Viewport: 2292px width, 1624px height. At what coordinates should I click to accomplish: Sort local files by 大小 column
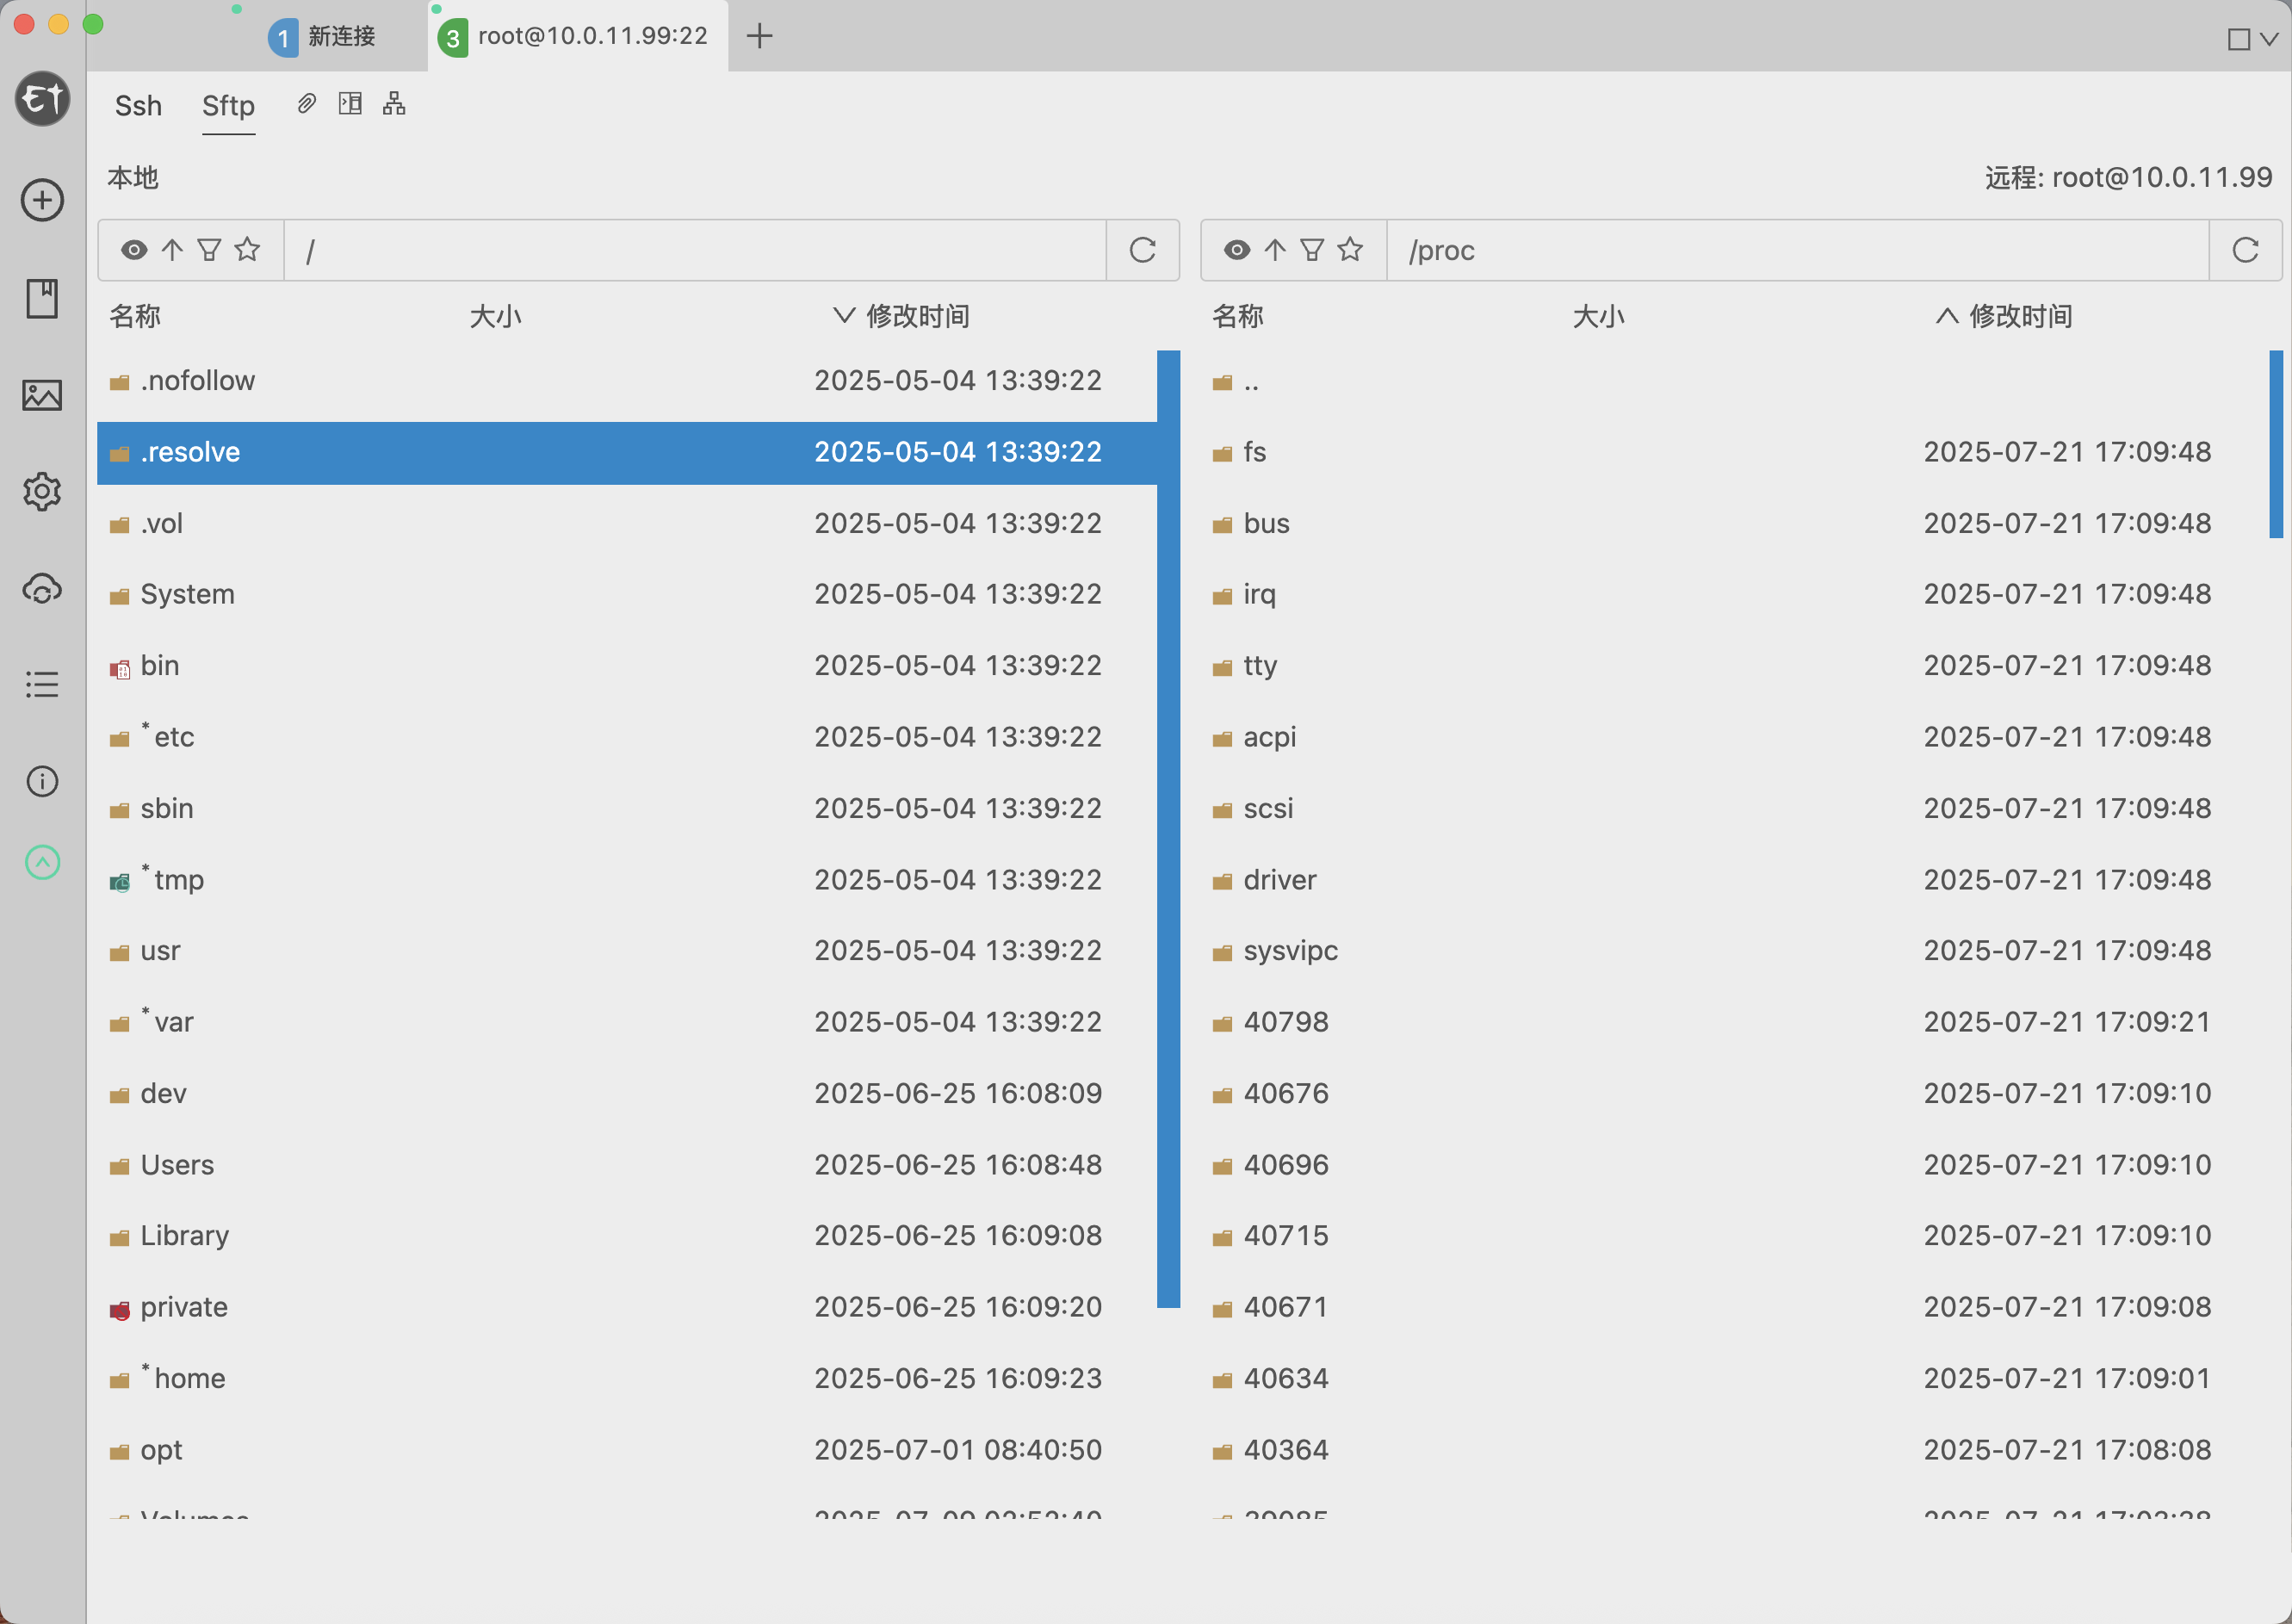coord(496,316)
